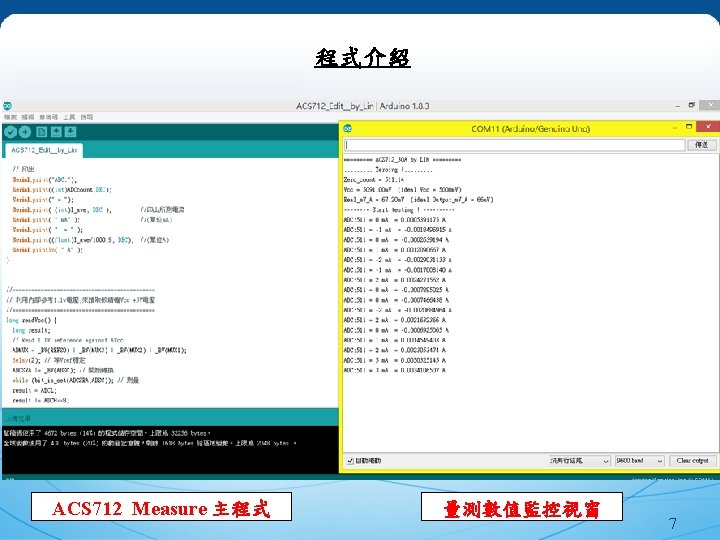Click the '程式介紹' slide title
The height and width of the screenshot is (540, 720).
[362, 58]
